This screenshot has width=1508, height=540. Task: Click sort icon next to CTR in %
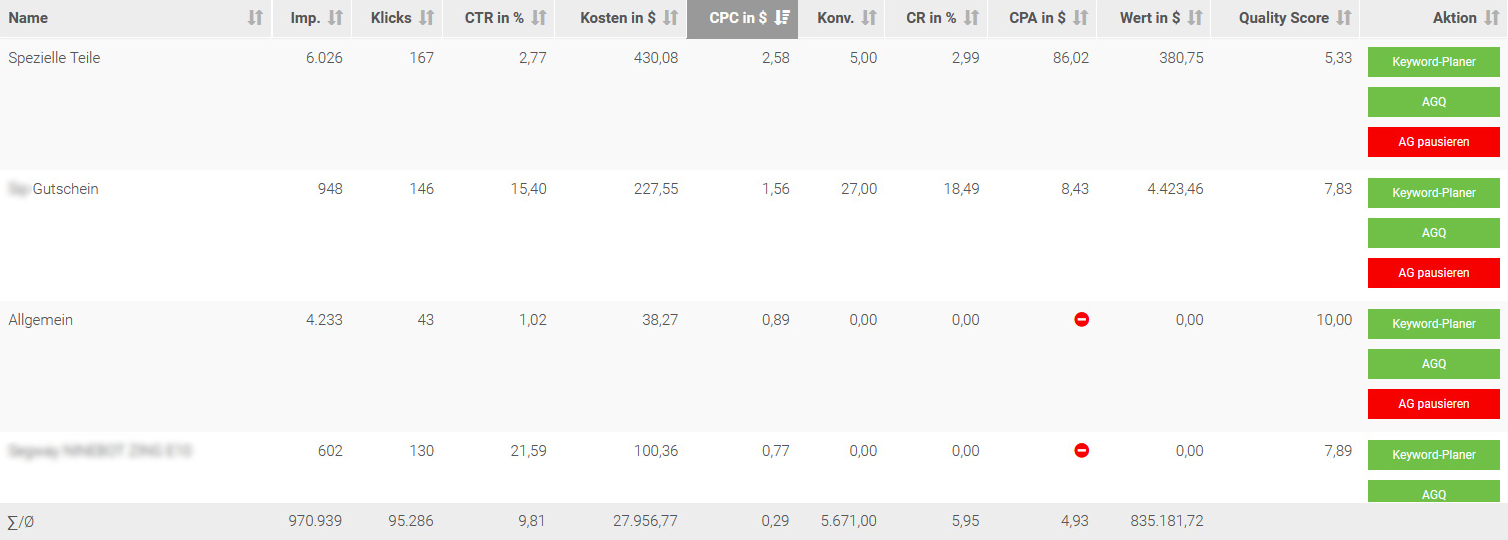pos(539,18)
